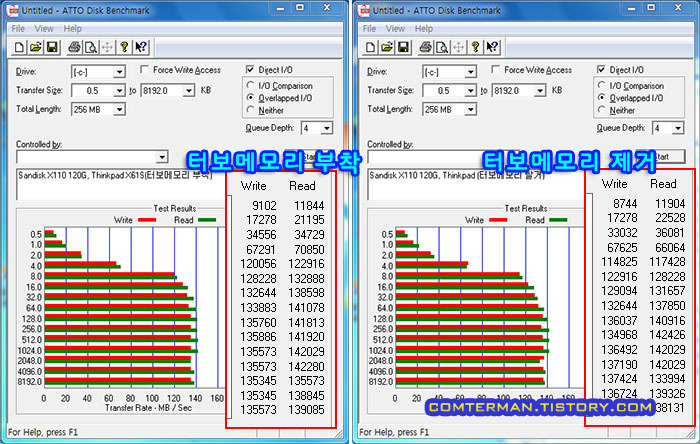Open Transfer Size 0.5 dropdown in left window
The height and width of the screenshot is (444, 700).
click(x=119, y=91)
